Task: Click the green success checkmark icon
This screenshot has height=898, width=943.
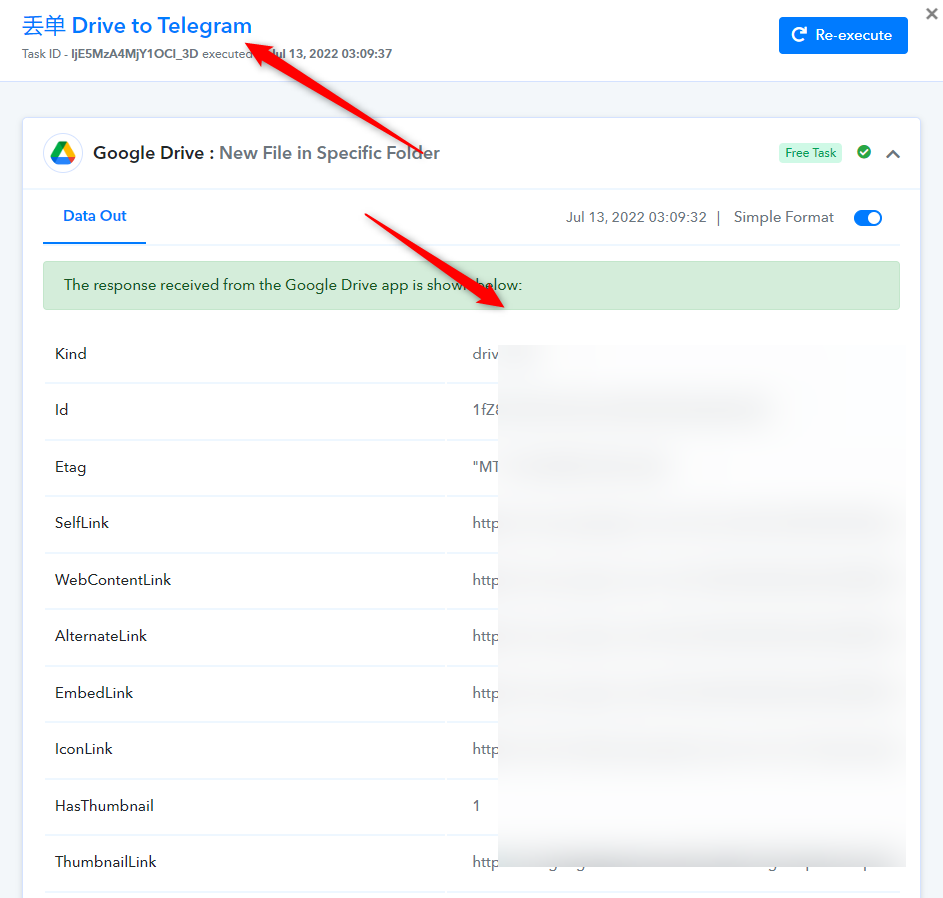Action: pos(864,152)
